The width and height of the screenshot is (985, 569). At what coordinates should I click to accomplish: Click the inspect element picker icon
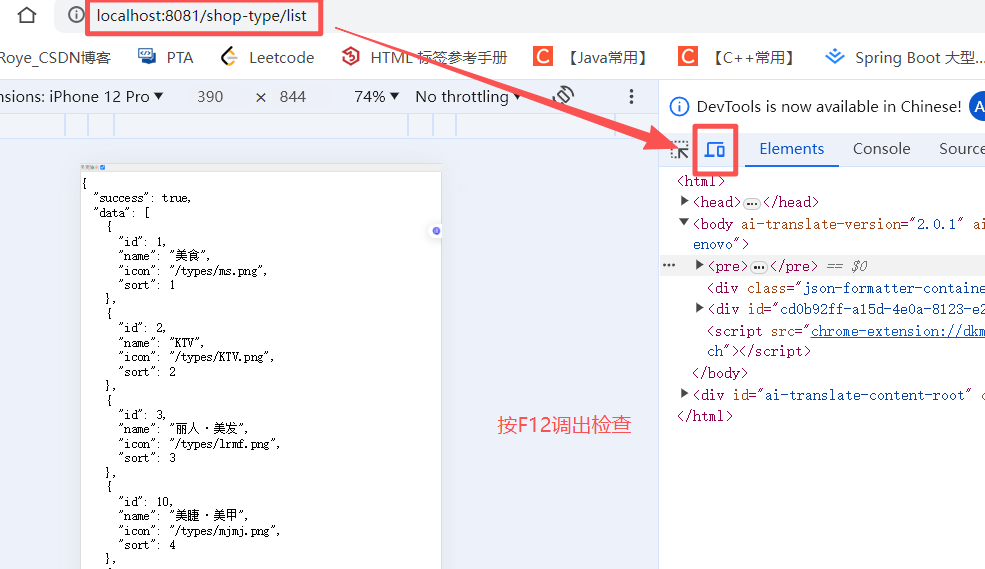679,149
